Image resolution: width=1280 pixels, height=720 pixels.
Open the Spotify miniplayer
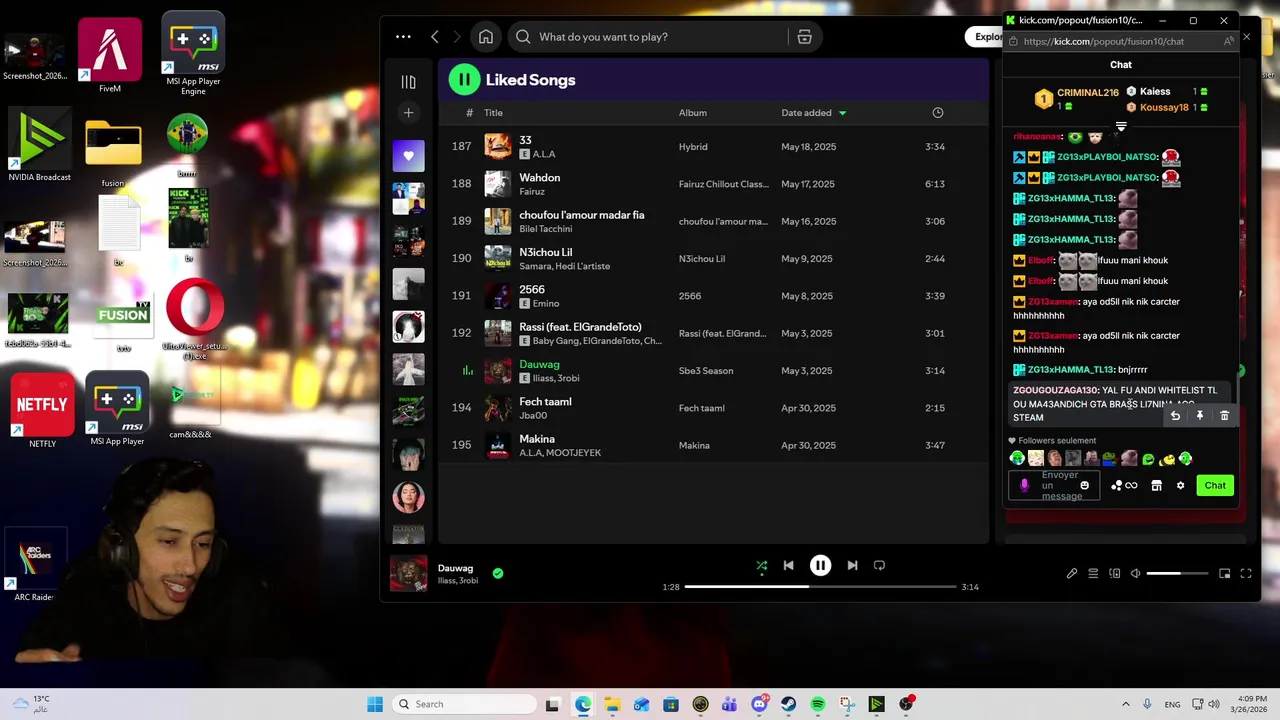pyautogui.click(x=1225, y=573)
